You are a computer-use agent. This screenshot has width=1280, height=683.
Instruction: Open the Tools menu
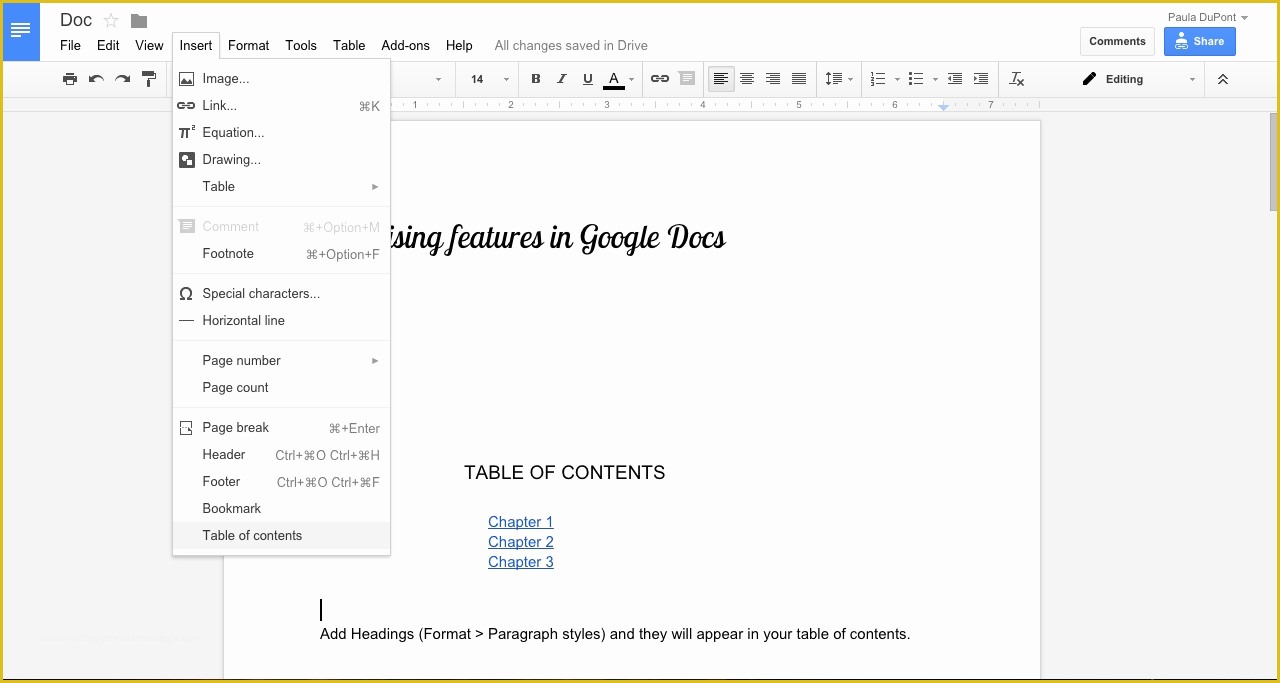point(301,45)
